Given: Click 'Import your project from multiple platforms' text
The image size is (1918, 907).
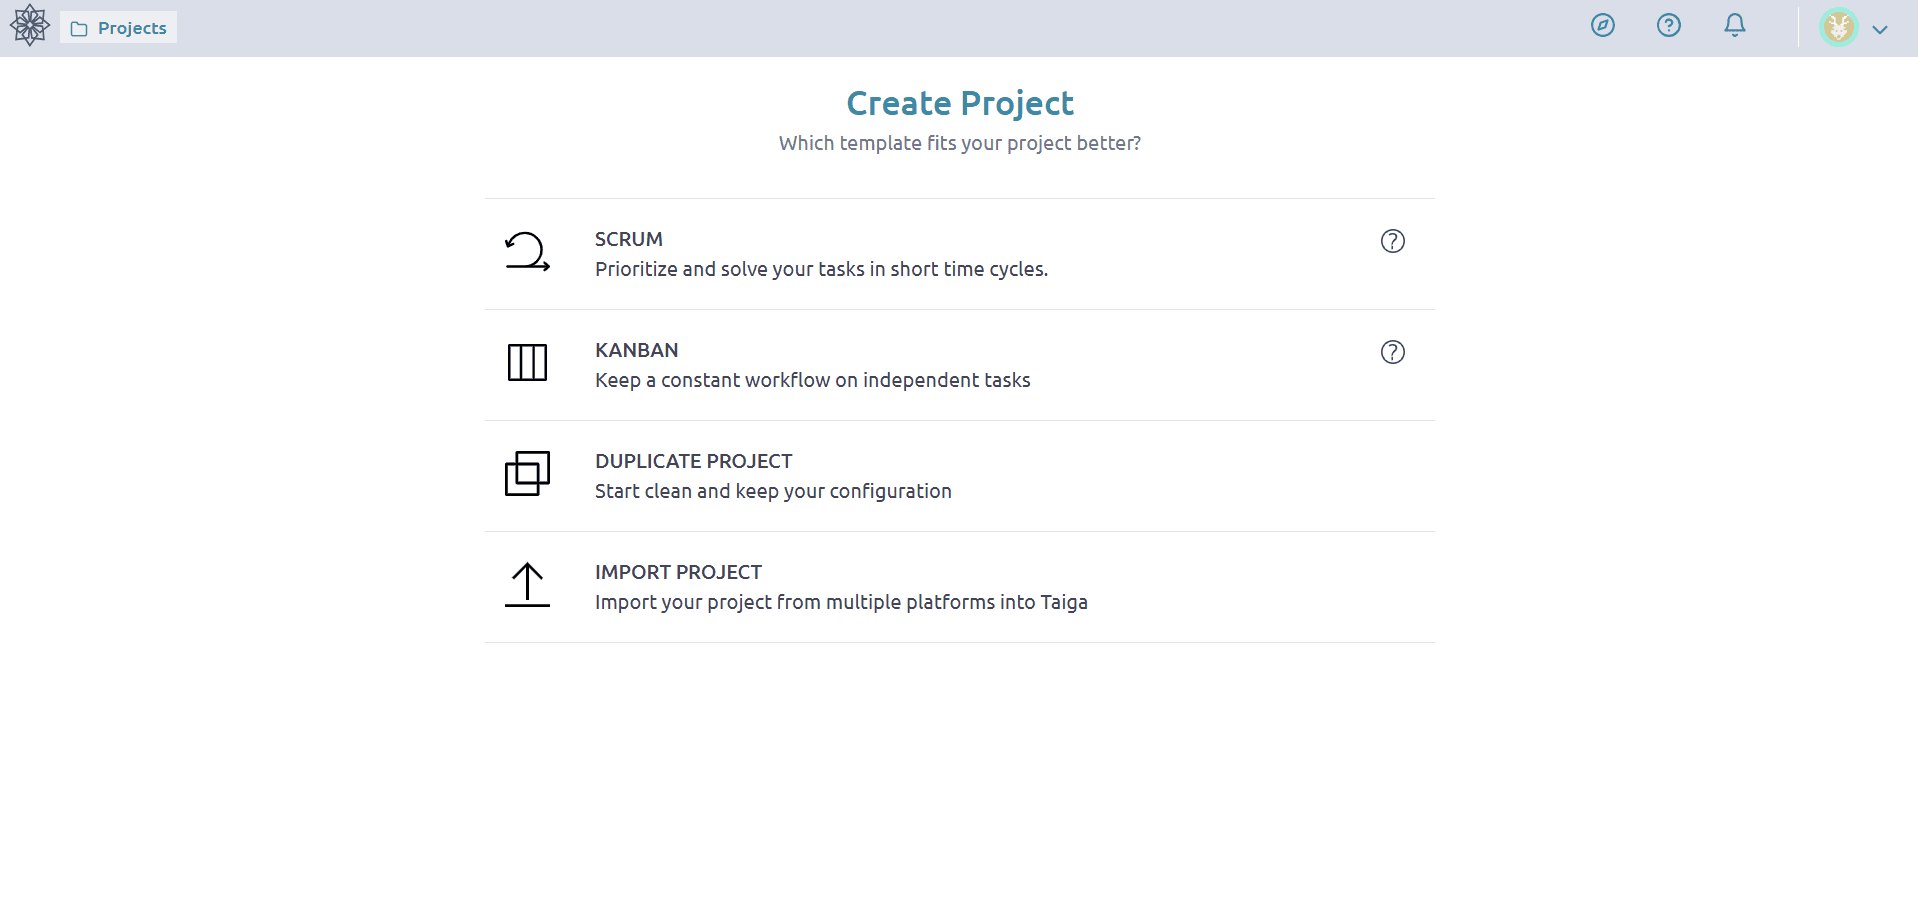Looking at the screenshot, I should (x=841, y=602).
